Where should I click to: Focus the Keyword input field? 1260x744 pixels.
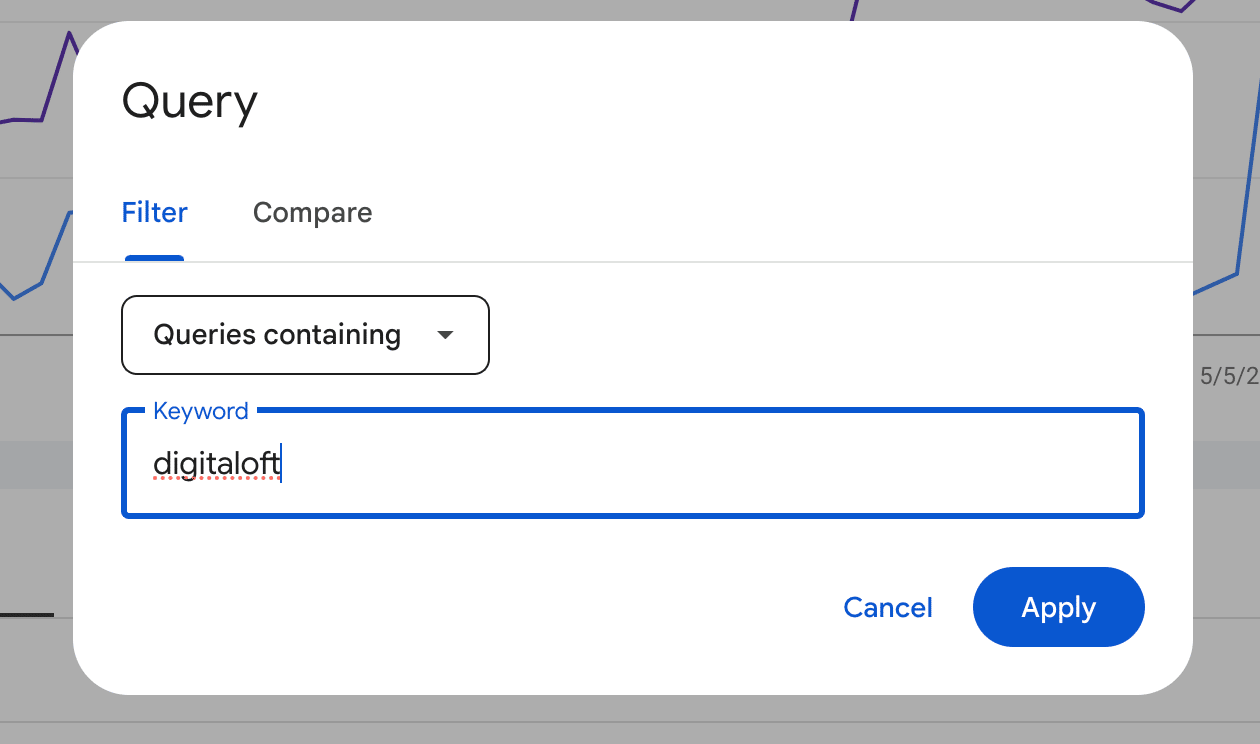pyautogui.click(x=632, y=464)
